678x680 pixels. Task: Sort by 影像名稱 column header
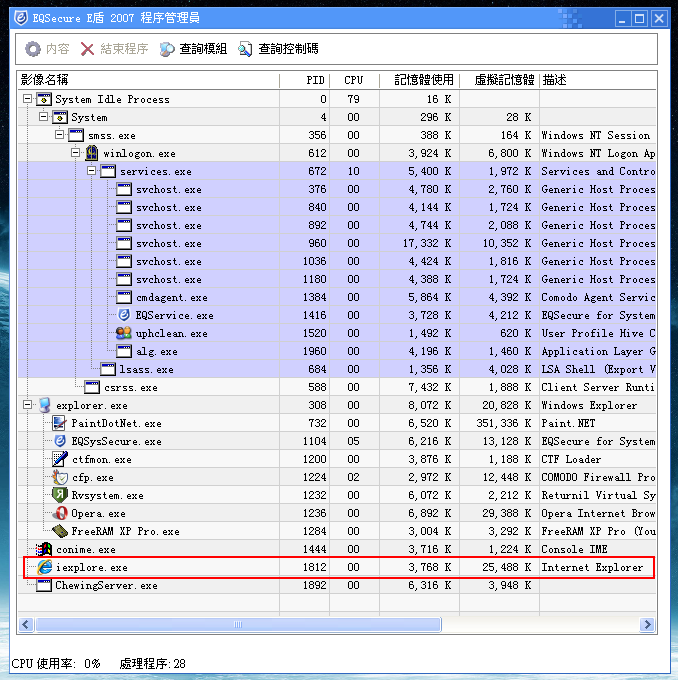pos(148,80)
